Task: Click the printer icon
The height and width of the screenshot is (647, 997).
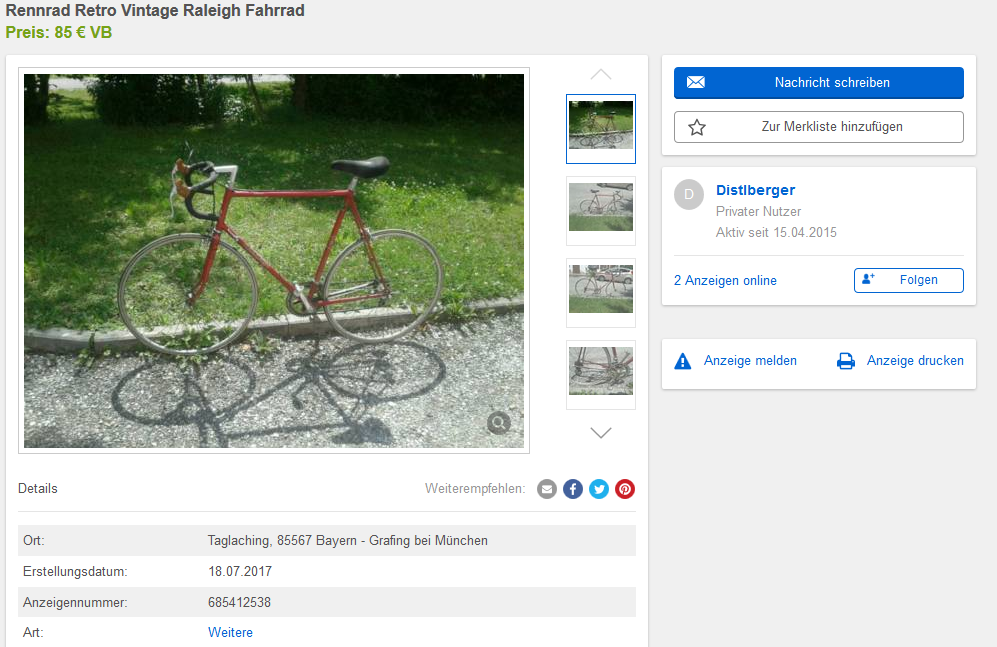Action: click(846, 361)
